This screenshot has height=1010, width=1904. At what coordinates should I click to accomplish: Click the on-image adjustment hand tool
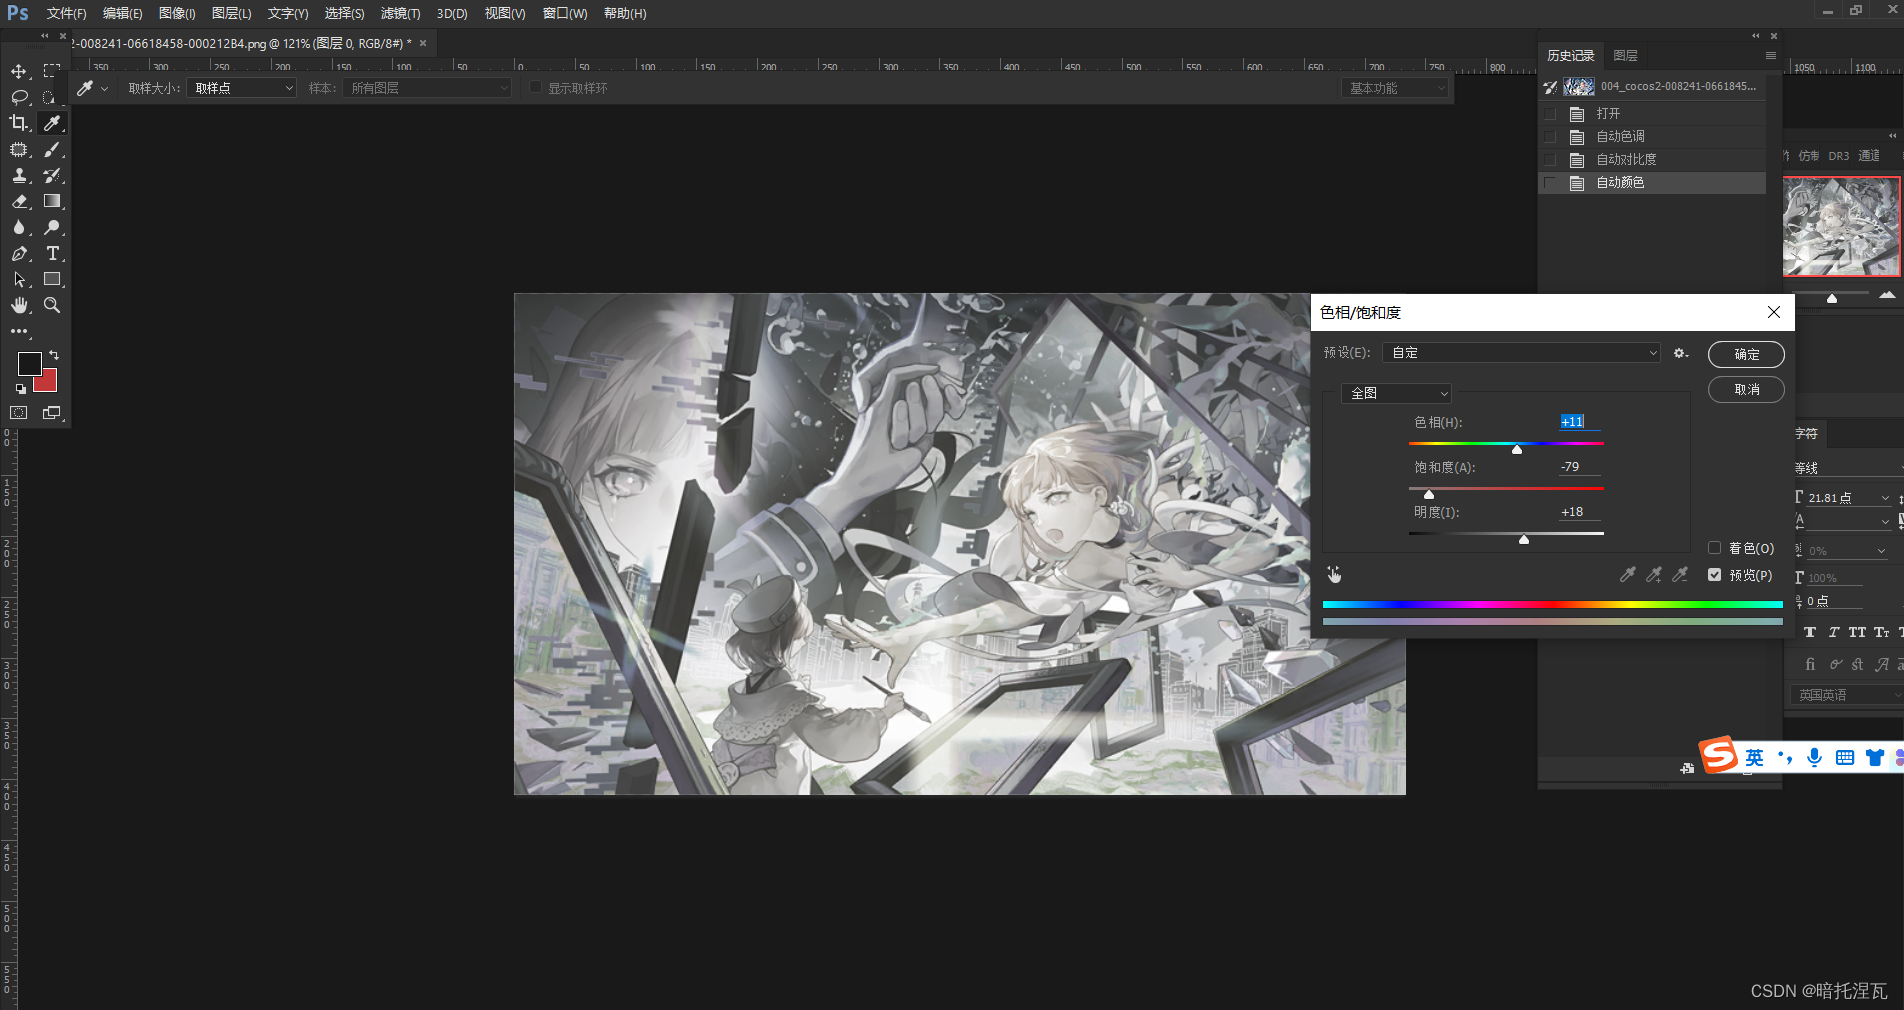tap(1334, 574)
